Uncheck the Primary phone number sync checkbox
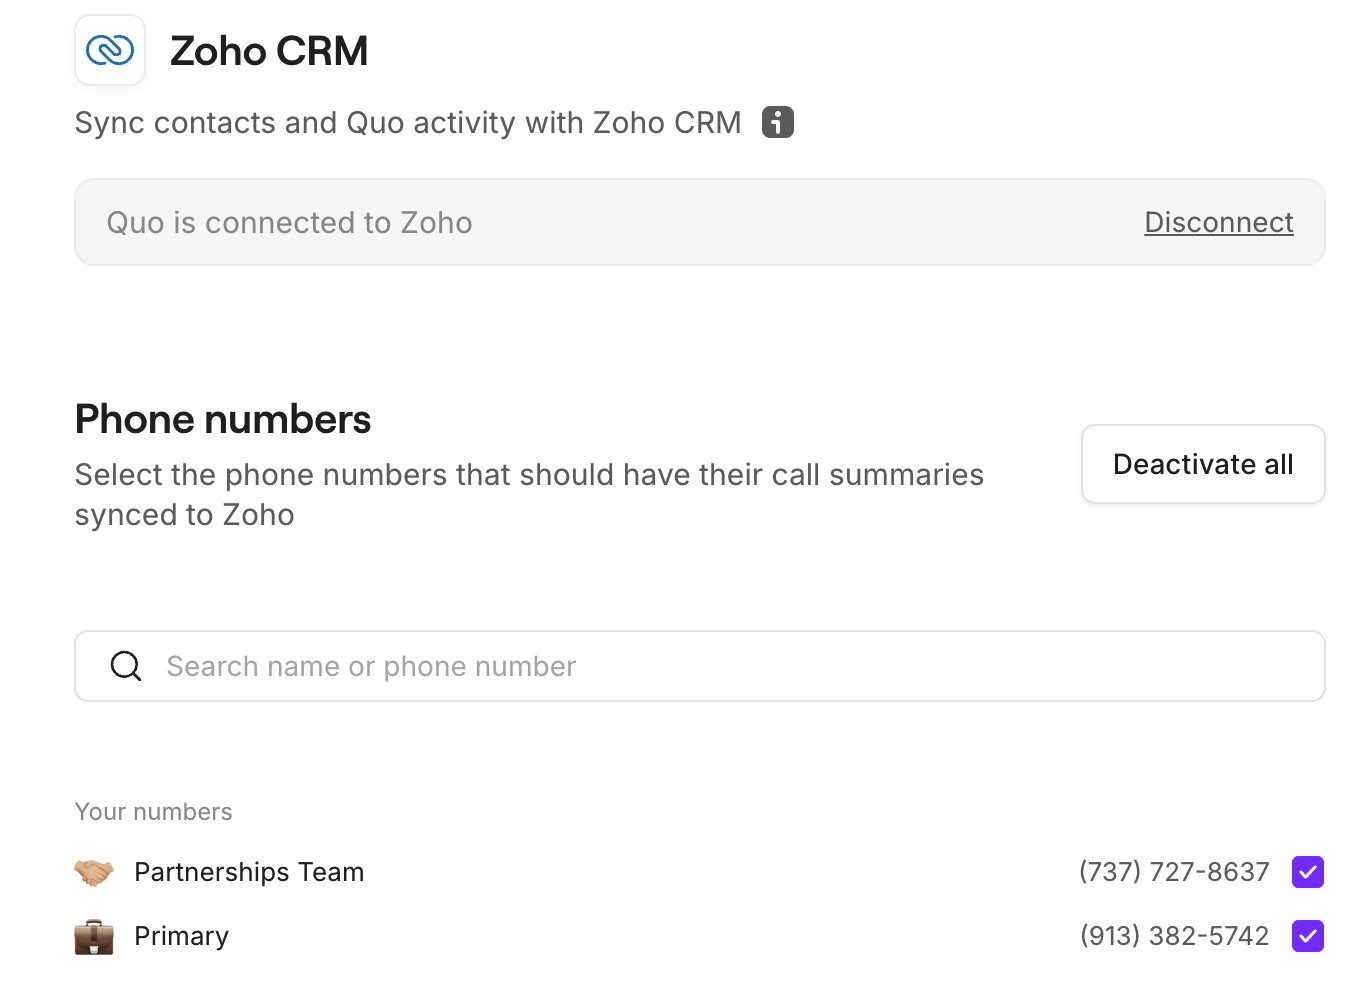The height and width of the screenshot is (992, 1354). pyautogui.click(x=1307, y=936)
